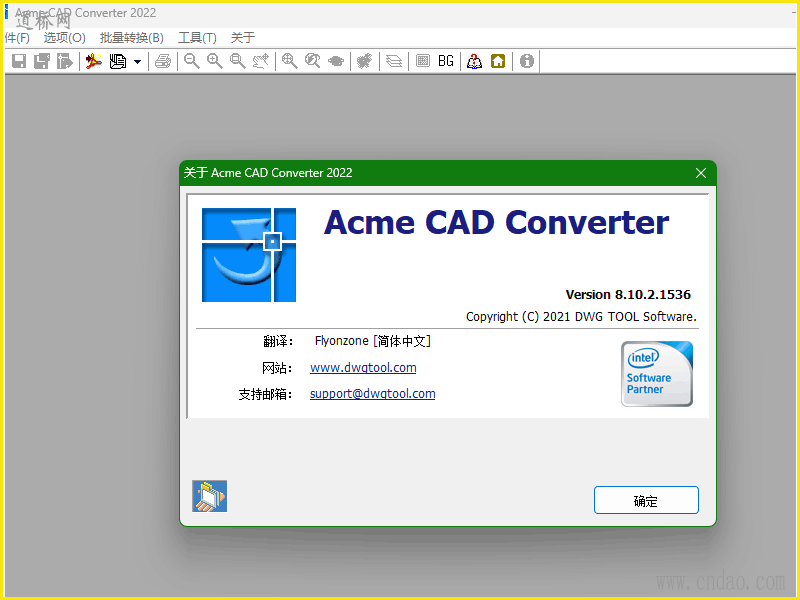Click the About info icon in toolbar
This screenshot has height=600, width=800.
tap(527, 61)
